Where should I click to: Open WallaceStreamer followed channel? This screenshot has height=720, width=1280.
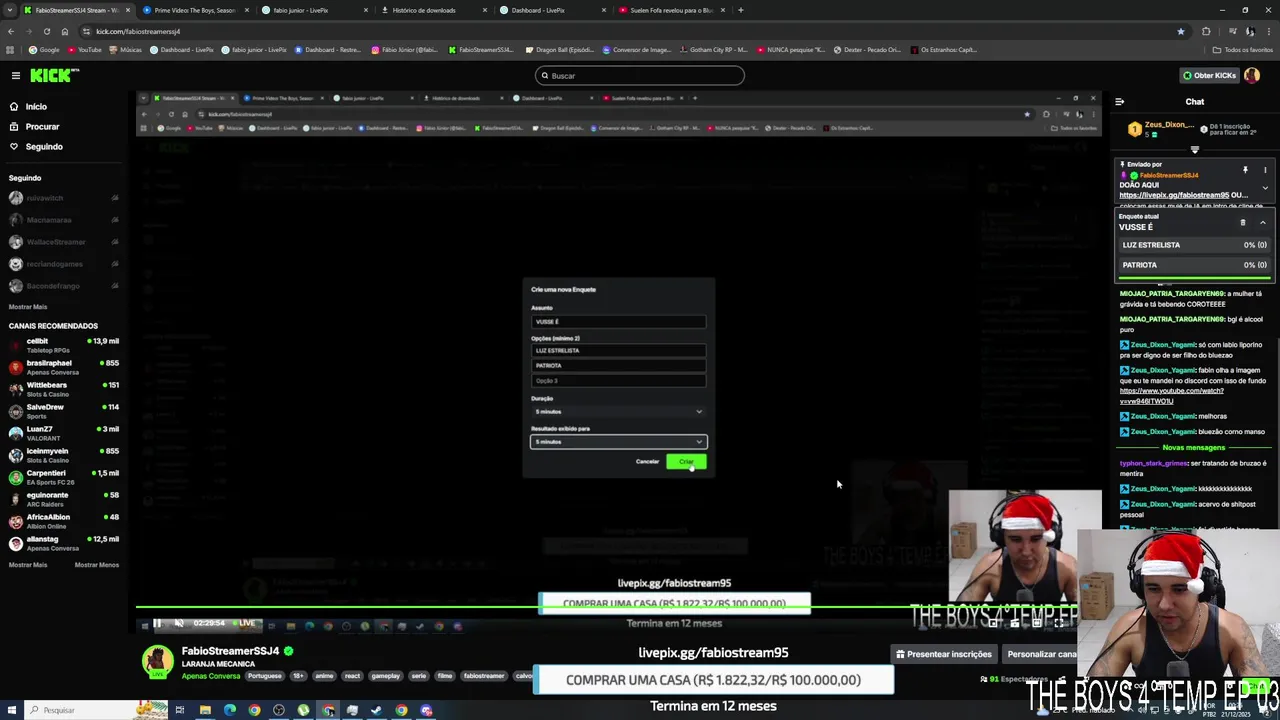(64, 242)
